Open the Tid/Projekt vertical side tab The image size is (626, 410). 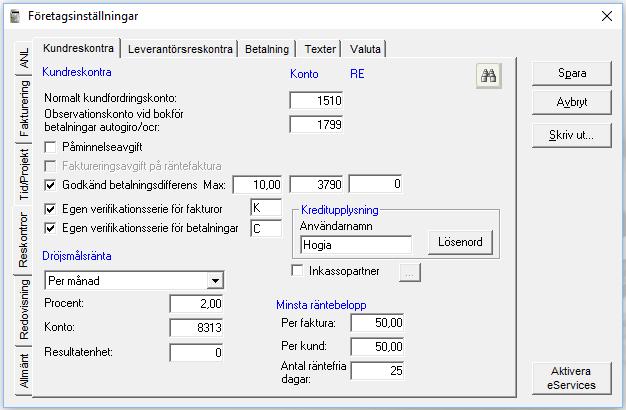(x=24, y=174)
